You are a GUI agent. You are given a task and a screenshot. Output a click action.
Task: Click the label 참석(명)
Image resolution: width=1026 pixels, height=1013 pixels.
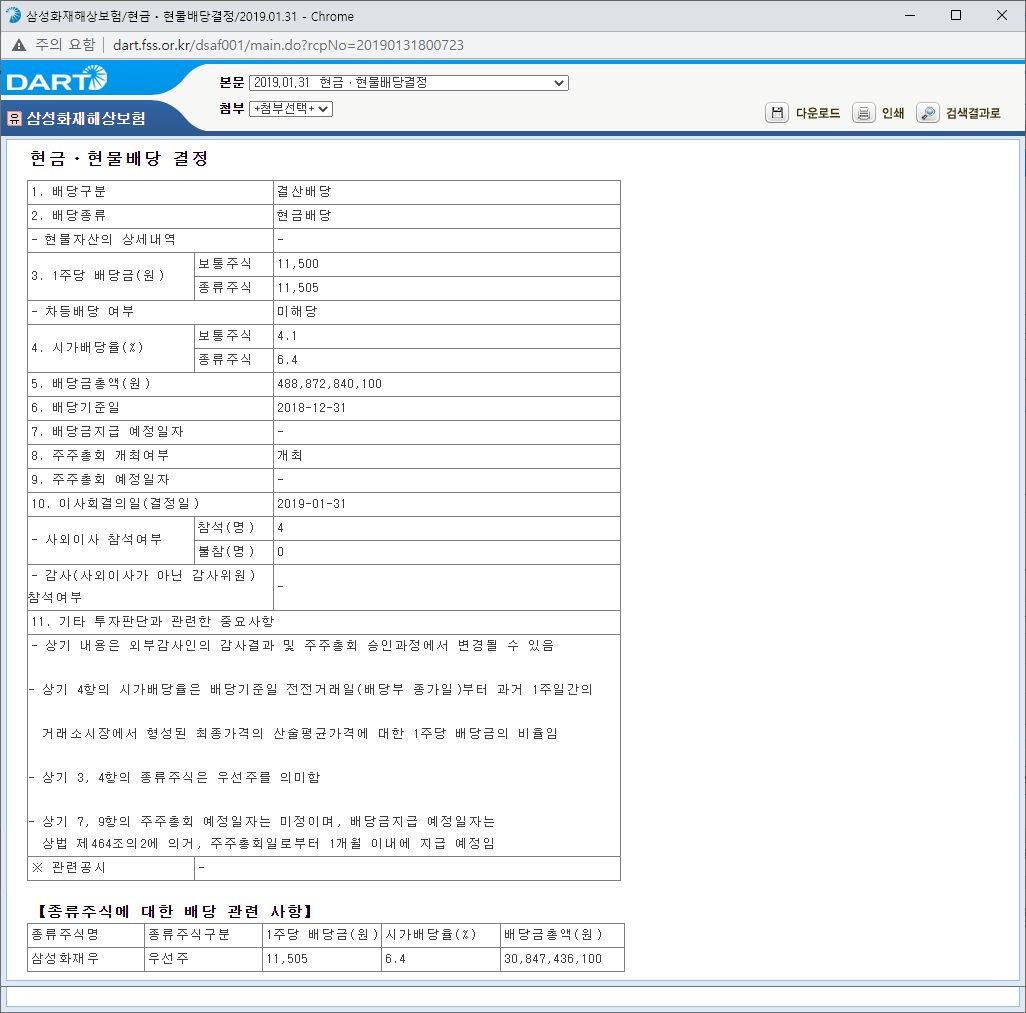pos(226,527)
